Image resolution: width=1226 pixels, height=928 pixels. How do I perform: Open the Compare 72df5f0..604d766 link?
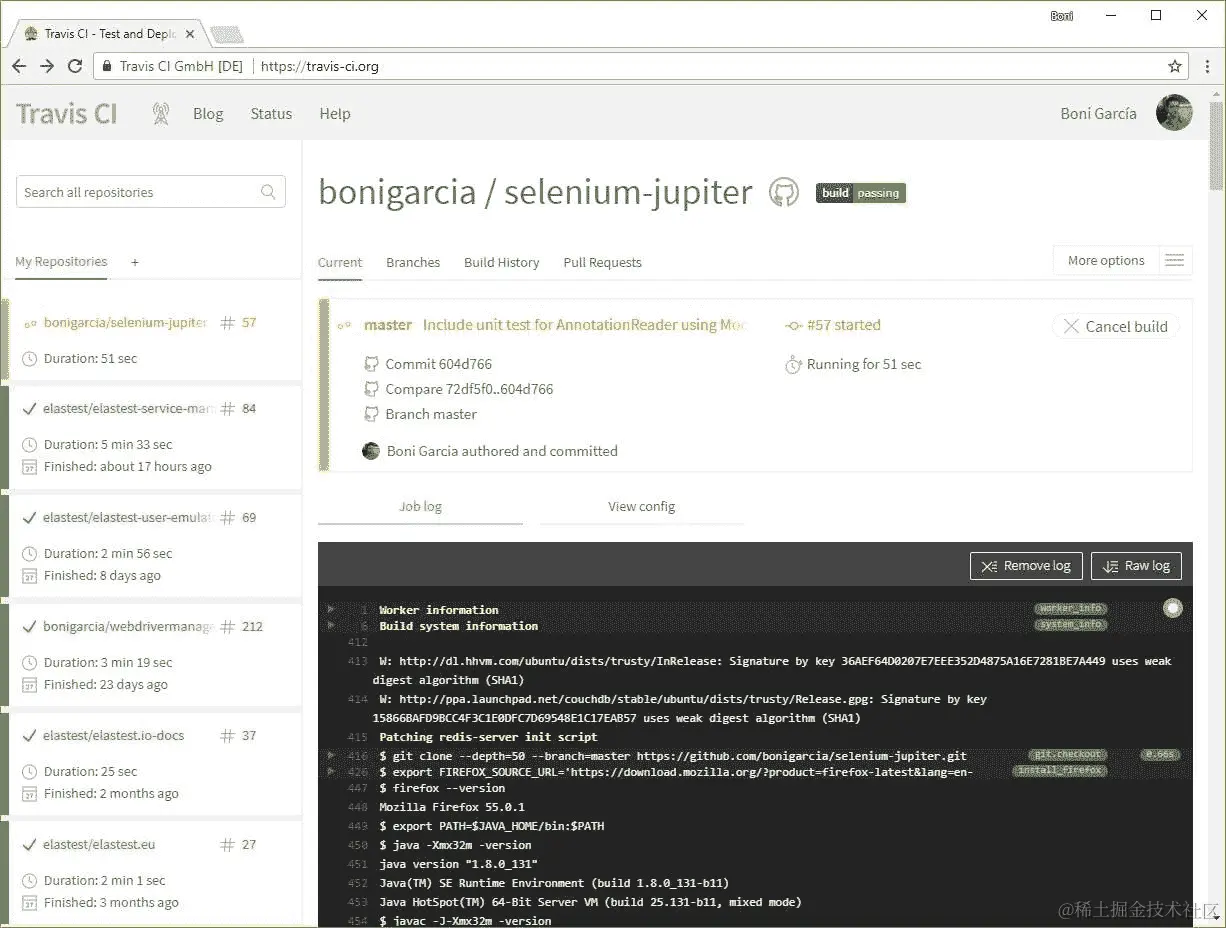469,389
